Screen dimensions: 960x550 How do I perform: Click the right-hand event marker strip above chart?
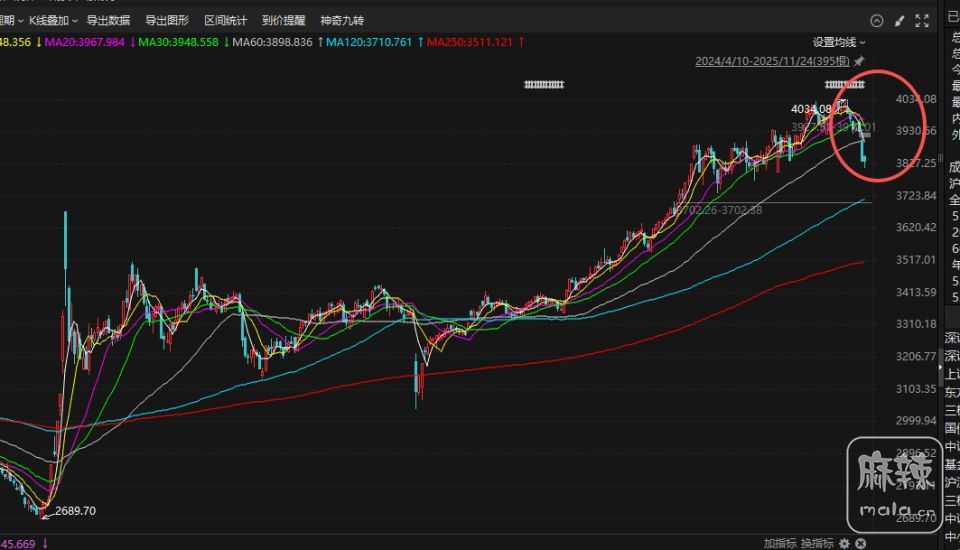click(x=845, y=85)
